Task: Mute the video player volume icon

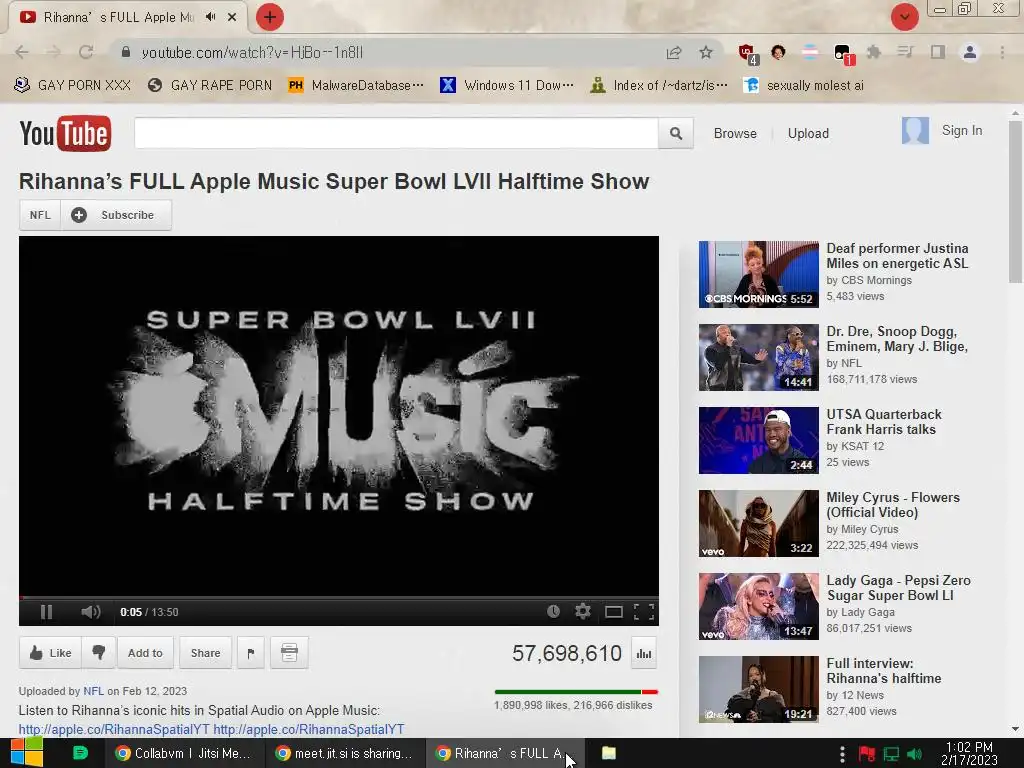Action: point(91,612)
